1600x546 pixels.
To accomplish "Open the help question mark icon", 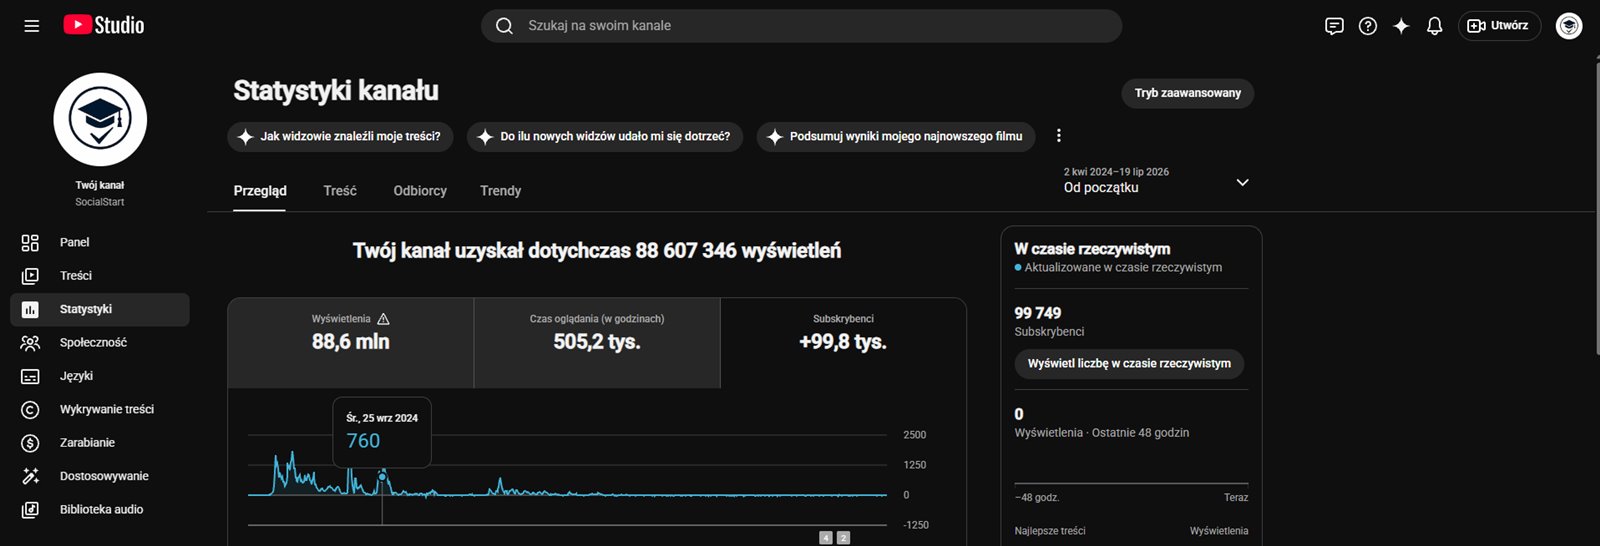I will pyautogui.click(x=1368, y=26).
